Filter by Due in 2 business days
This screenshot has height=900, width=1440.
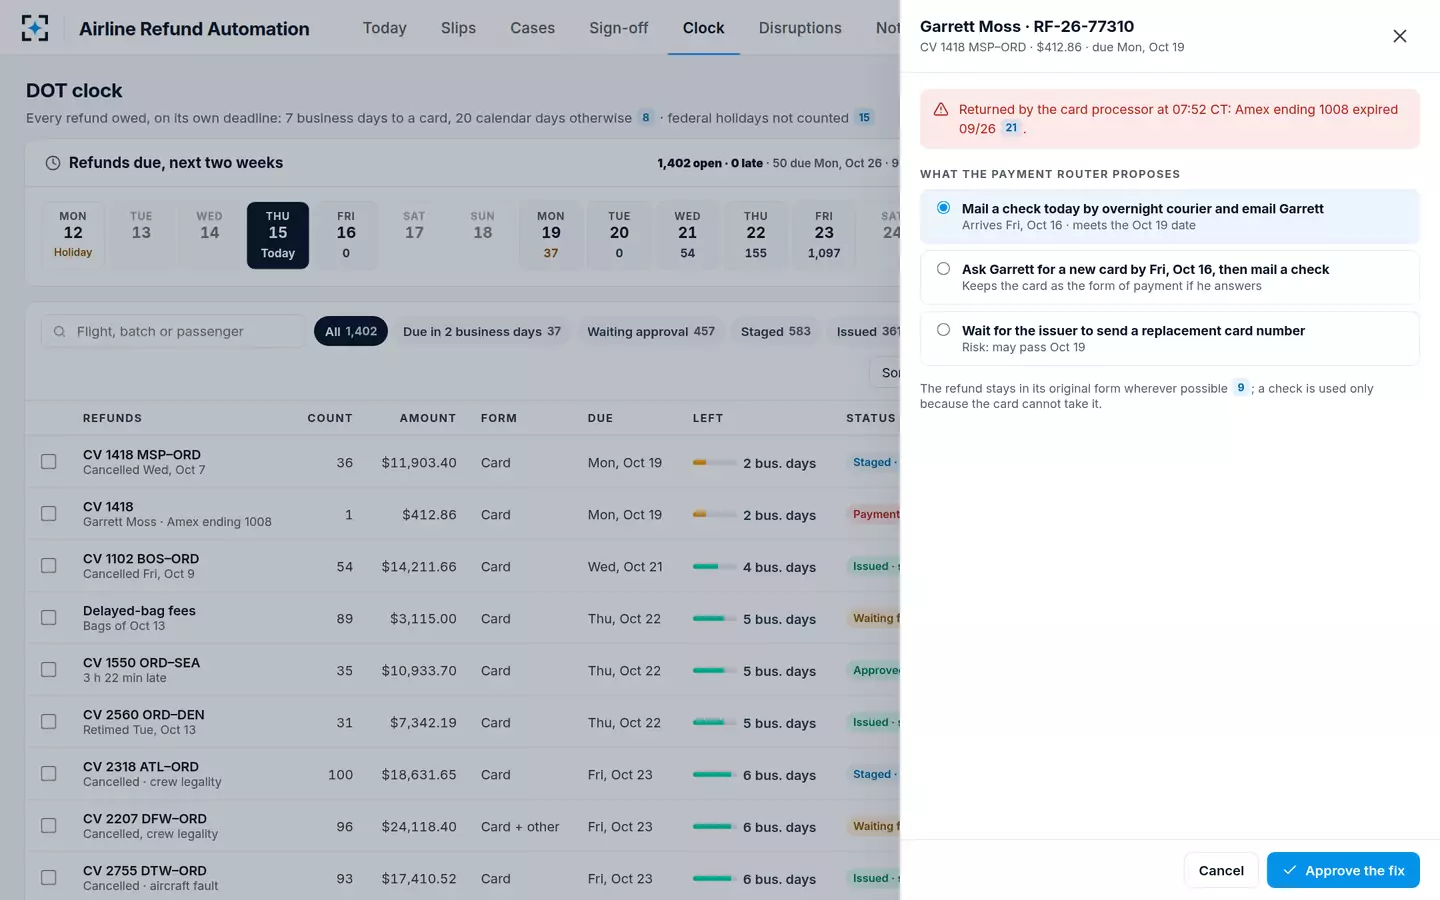(482, 331)
